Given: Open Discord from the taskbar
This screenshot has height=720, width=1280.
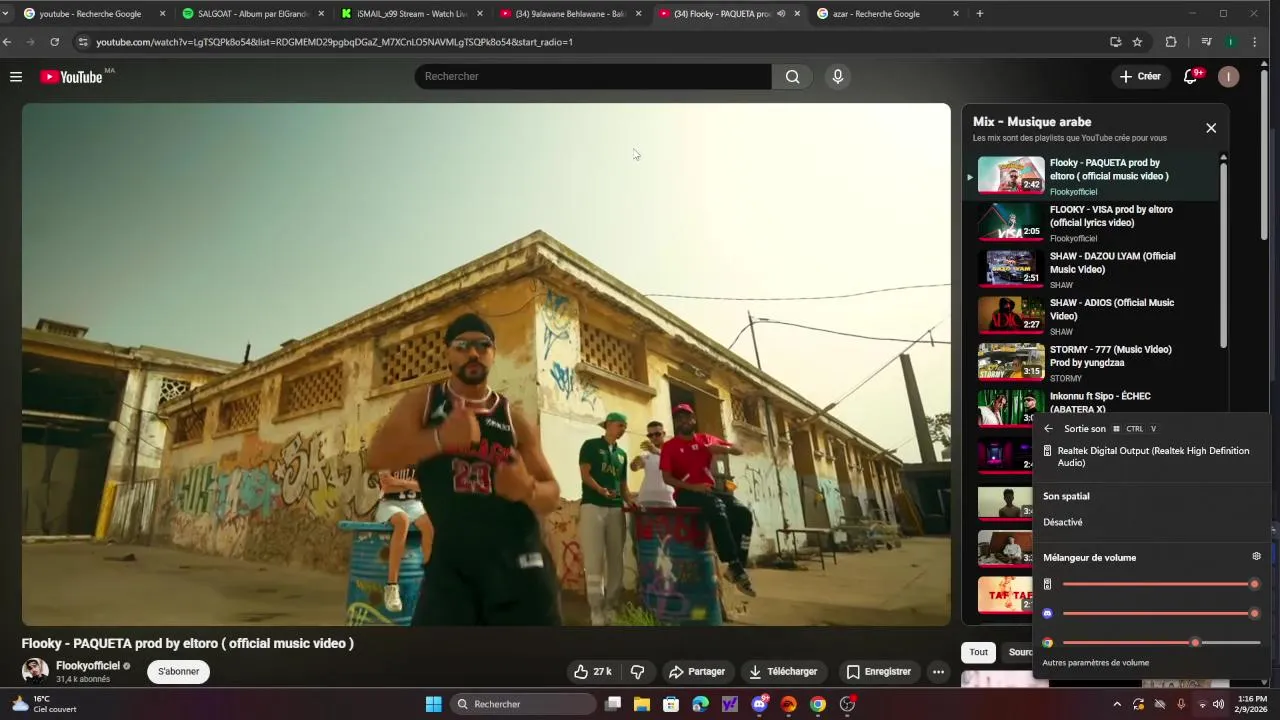Looking at the screenshot, I should click(759, 704).
